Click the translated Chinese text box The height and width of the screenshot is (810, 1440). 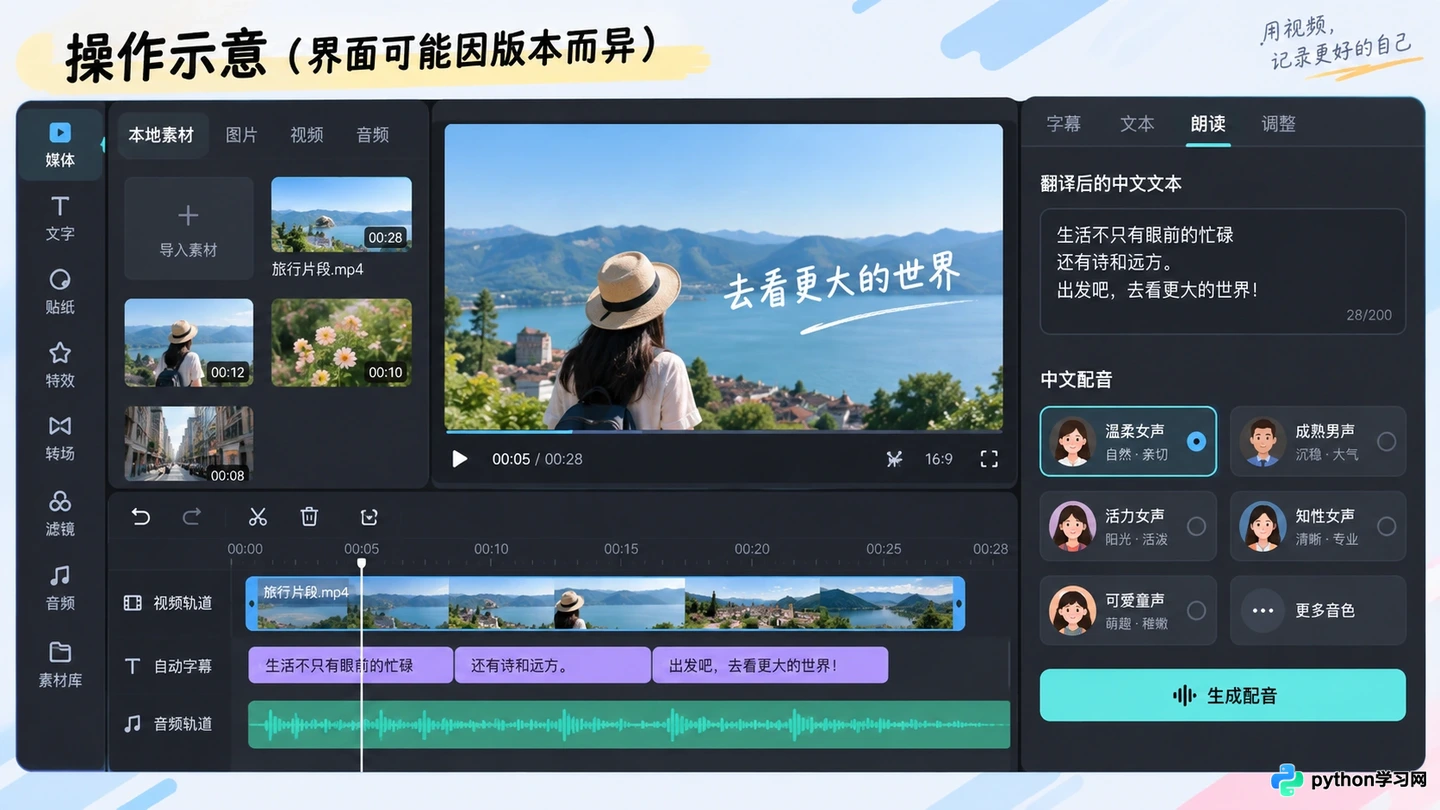tap(1223, 271)
